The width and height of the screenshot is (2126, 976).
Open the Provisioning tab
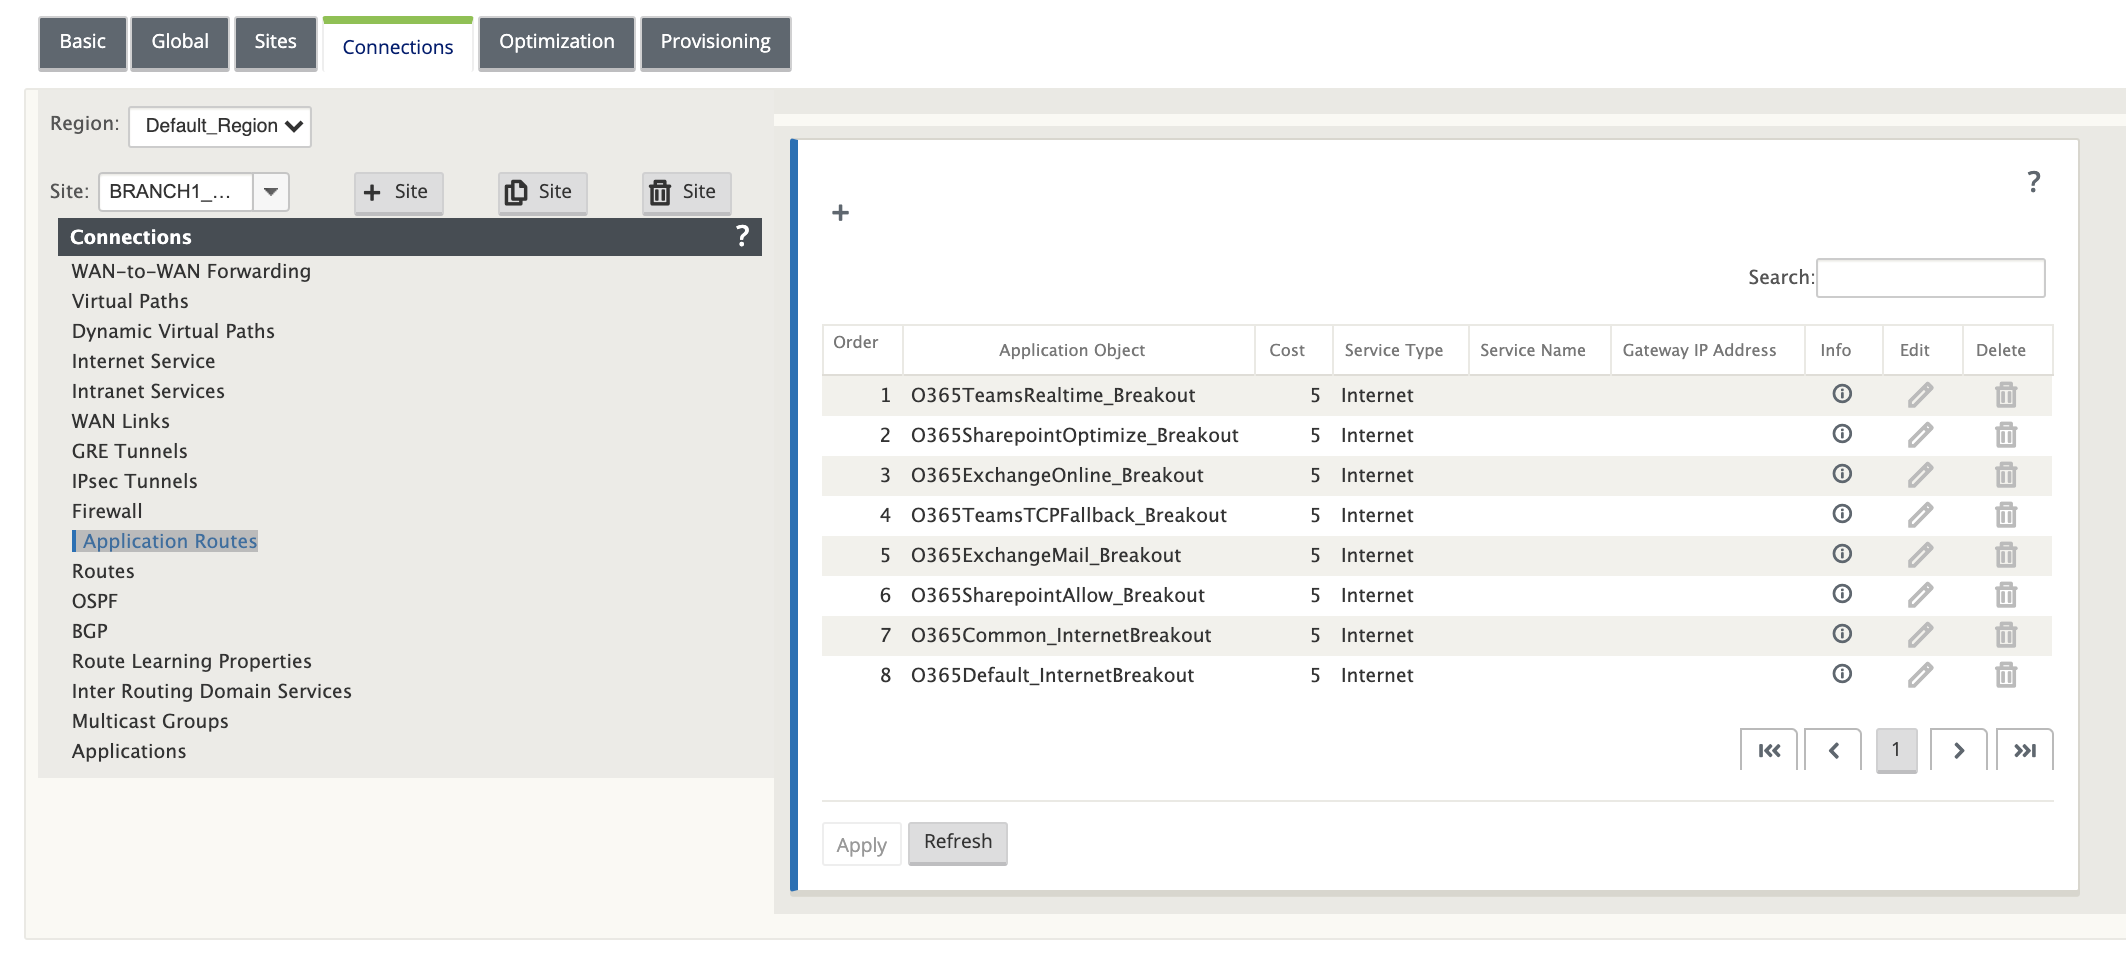[715, 42]
